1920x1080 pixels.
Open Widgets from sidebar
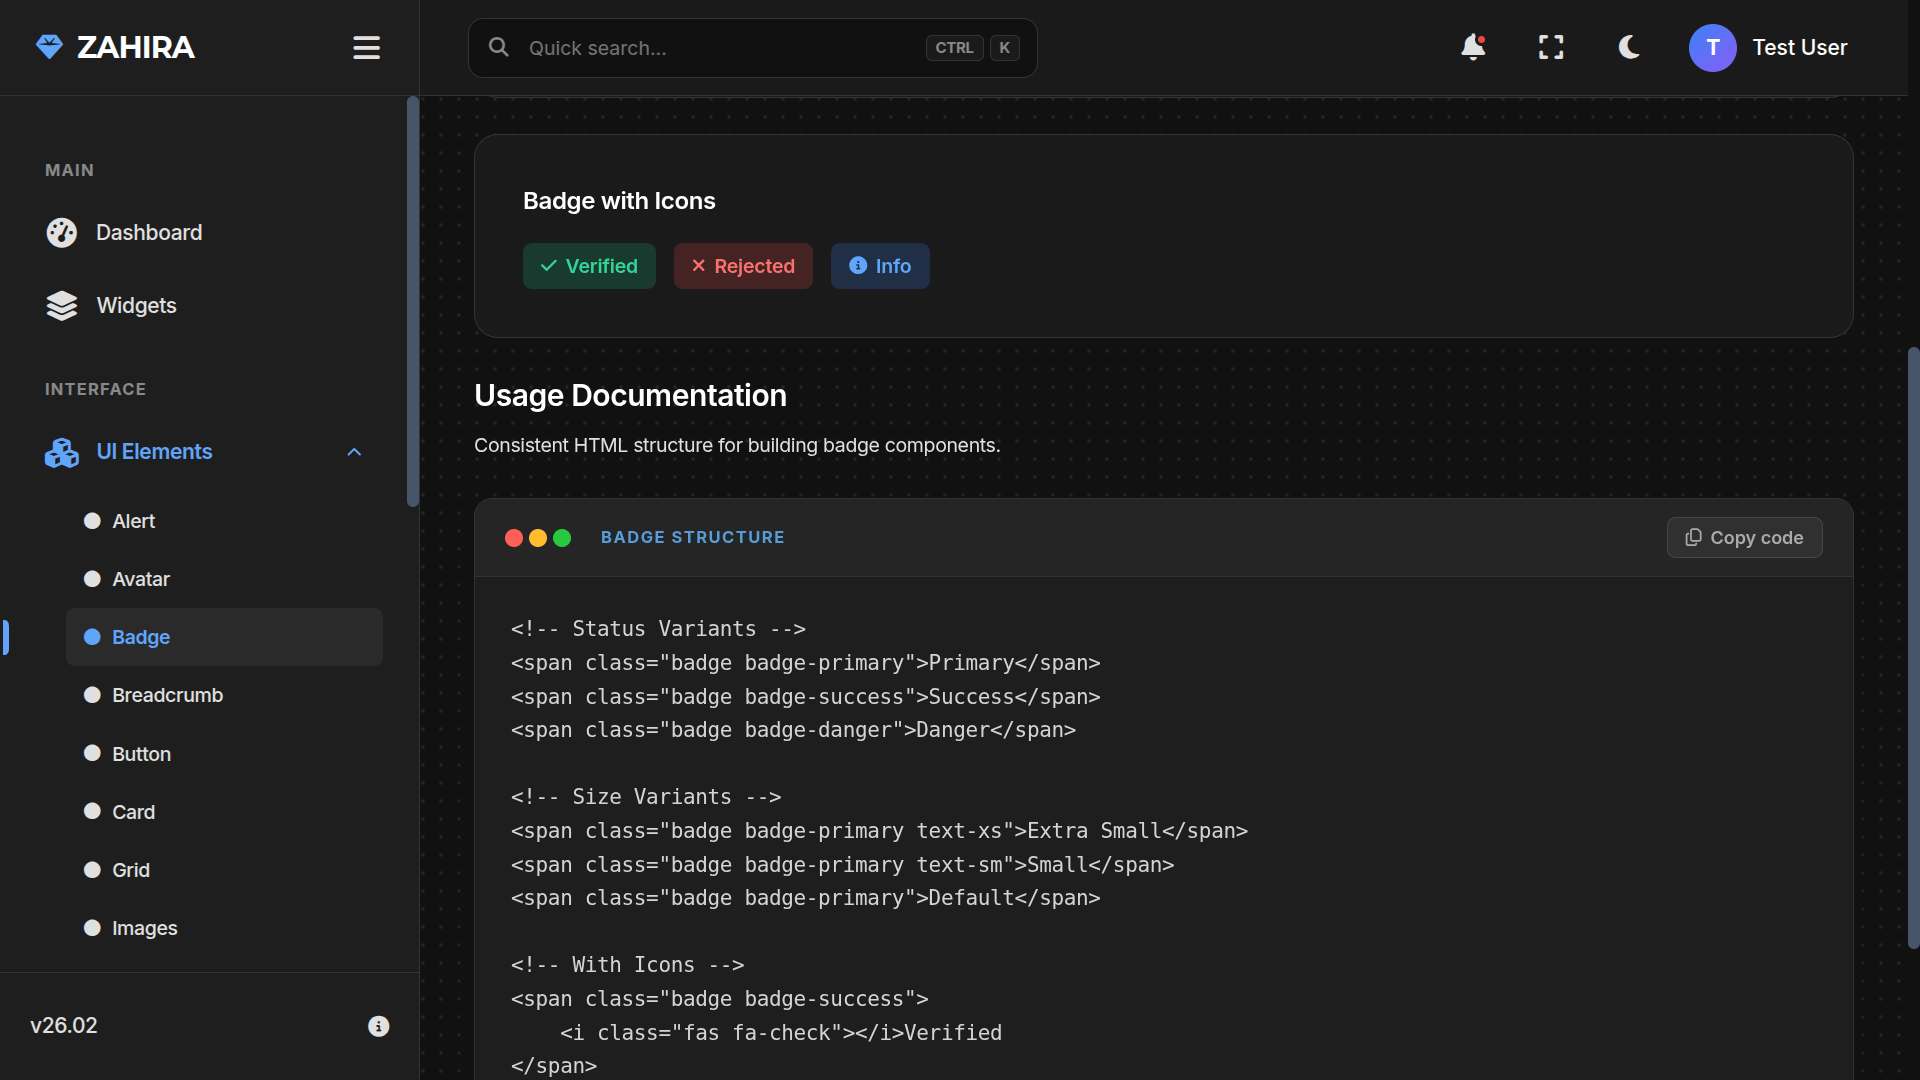click(136, 306)
